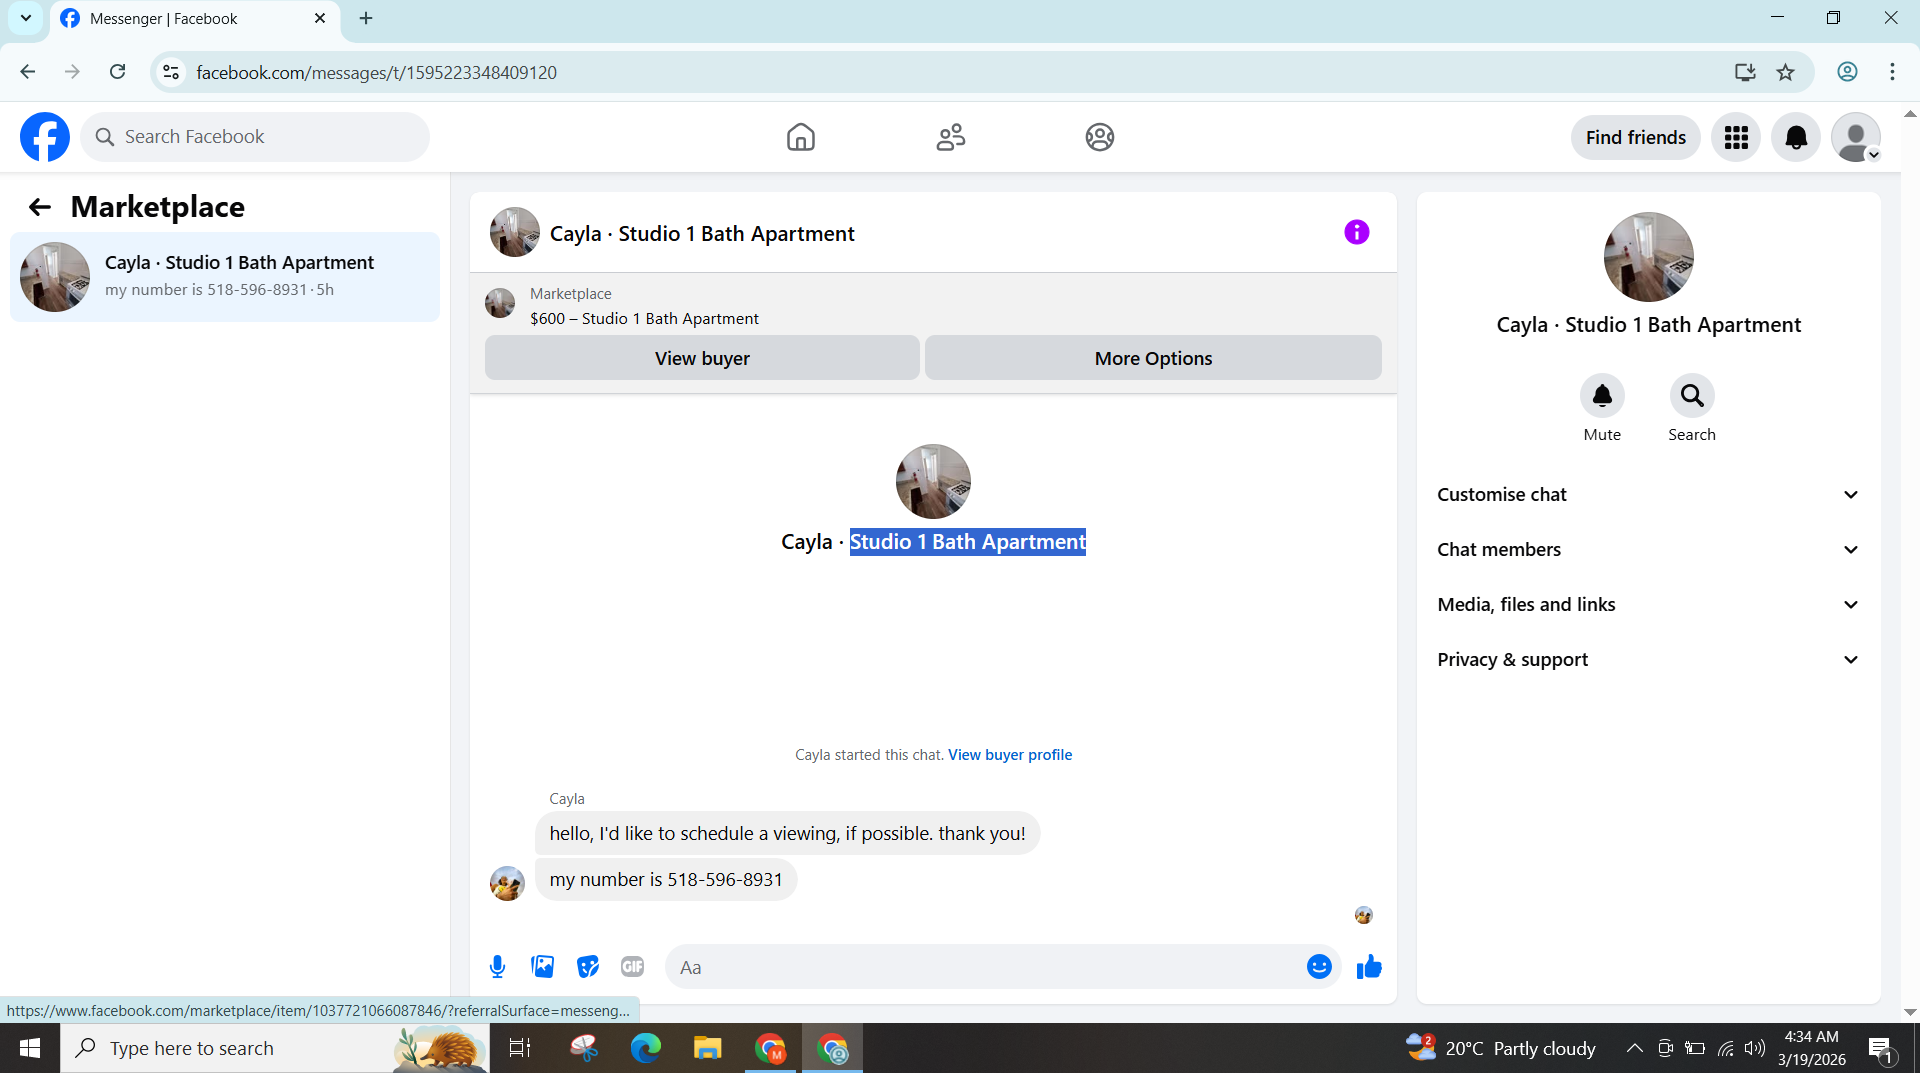View site information icon in address bar
The height and width of the screenshot is (1073, 1920).
click(x=171, y=72)
